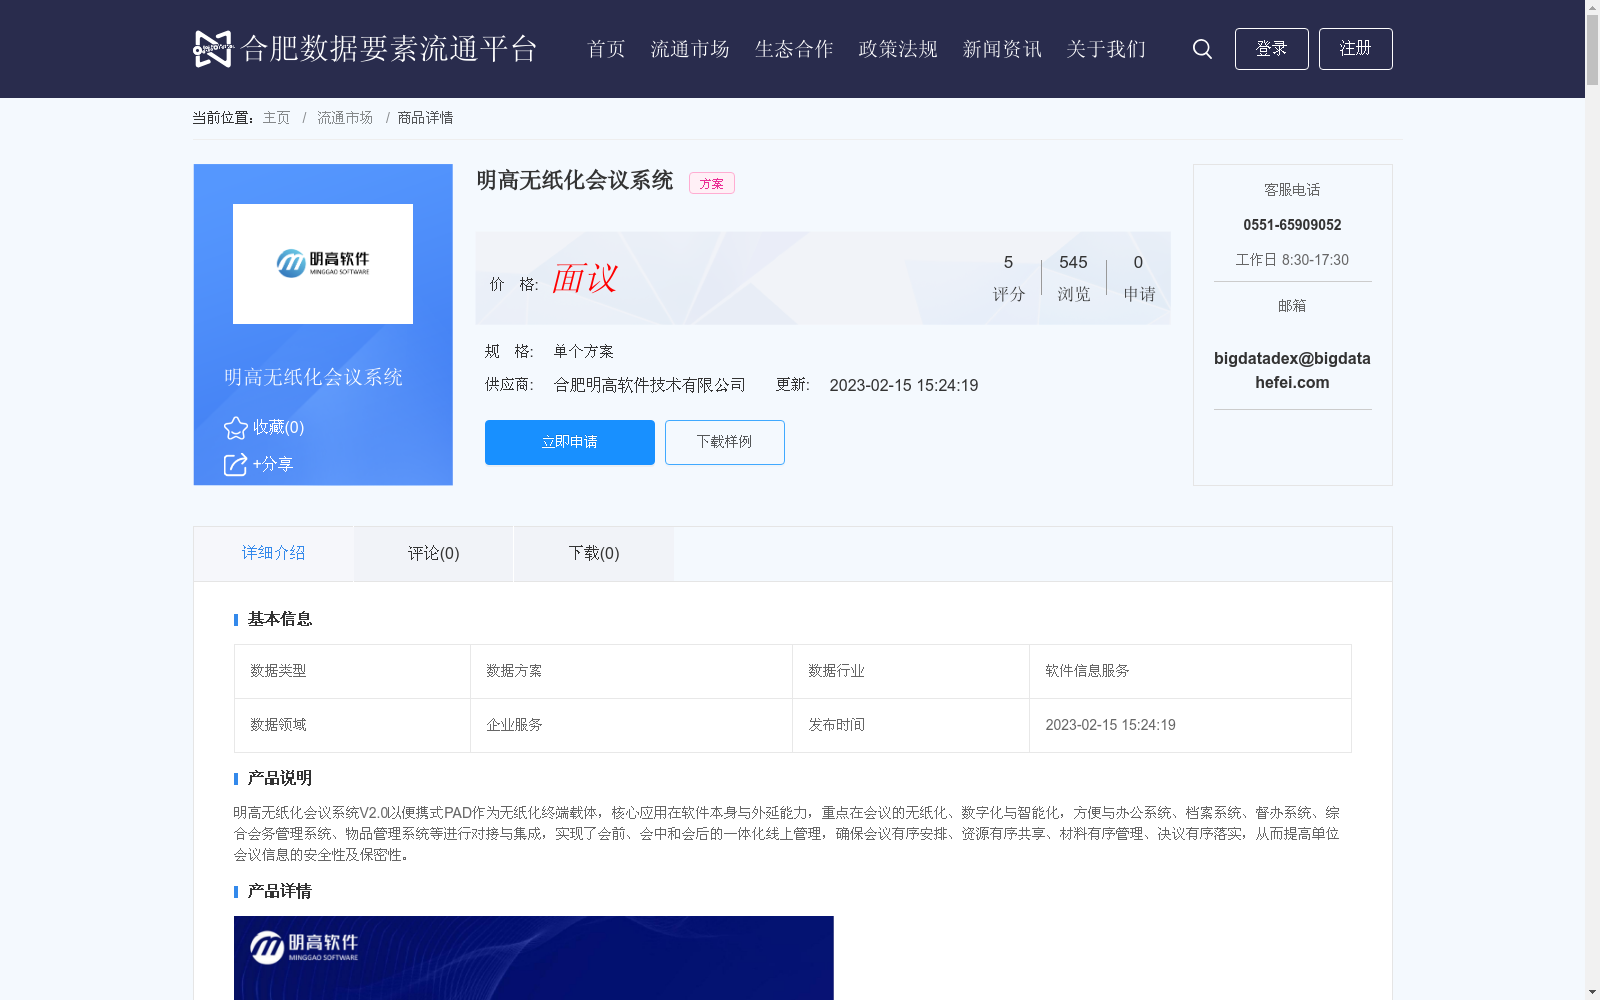Click the update time 2023-02-15 15:24:19 next to 更新
This screenshot has height=1000, width=1600.
pyautogui.click(x=903, y=385)
